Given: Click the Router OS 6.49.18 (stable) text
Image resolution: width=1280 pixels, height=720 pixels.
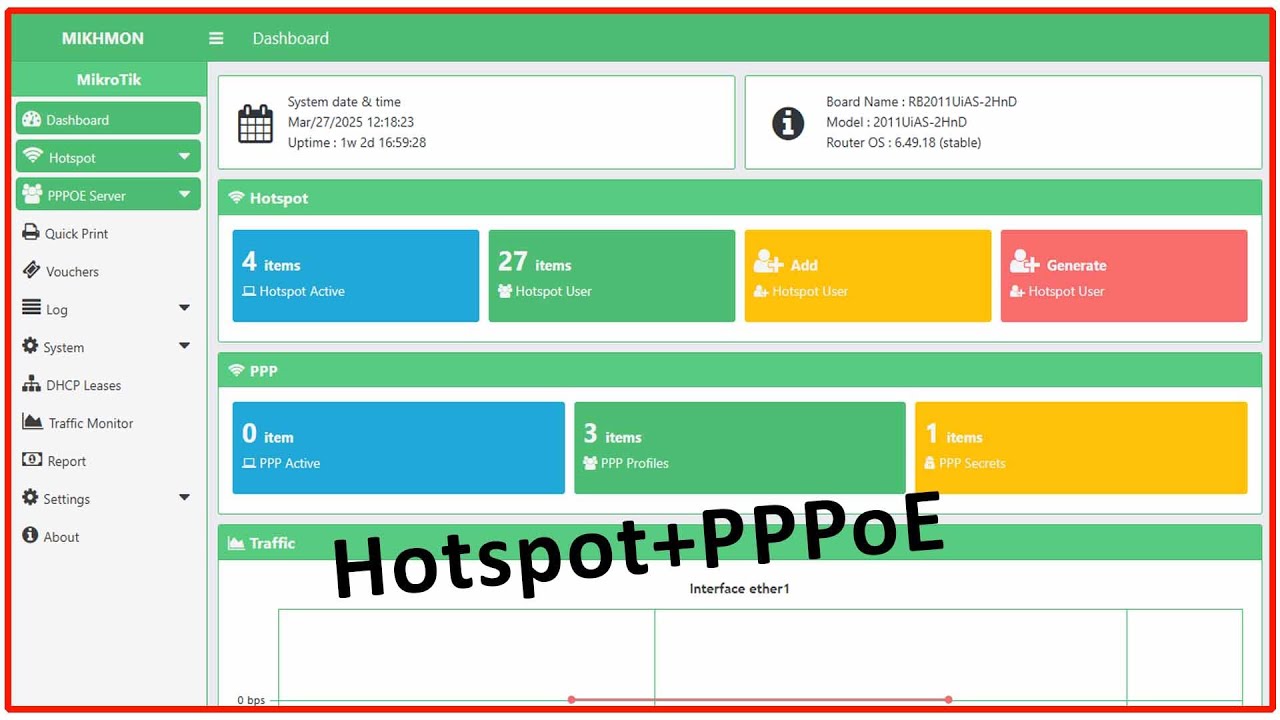Looking at the screenshot, I should tap(904, 142).
